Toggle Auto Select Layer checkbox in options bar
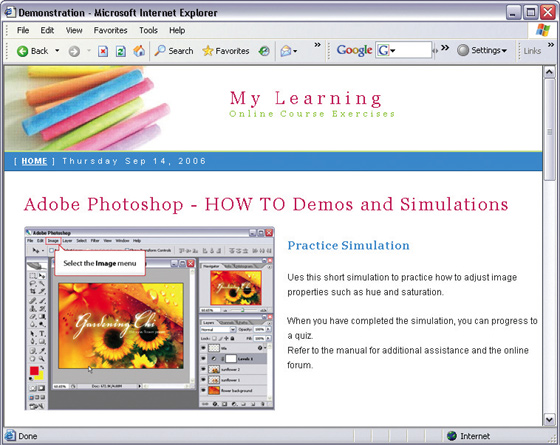 (x=51, y=250)
